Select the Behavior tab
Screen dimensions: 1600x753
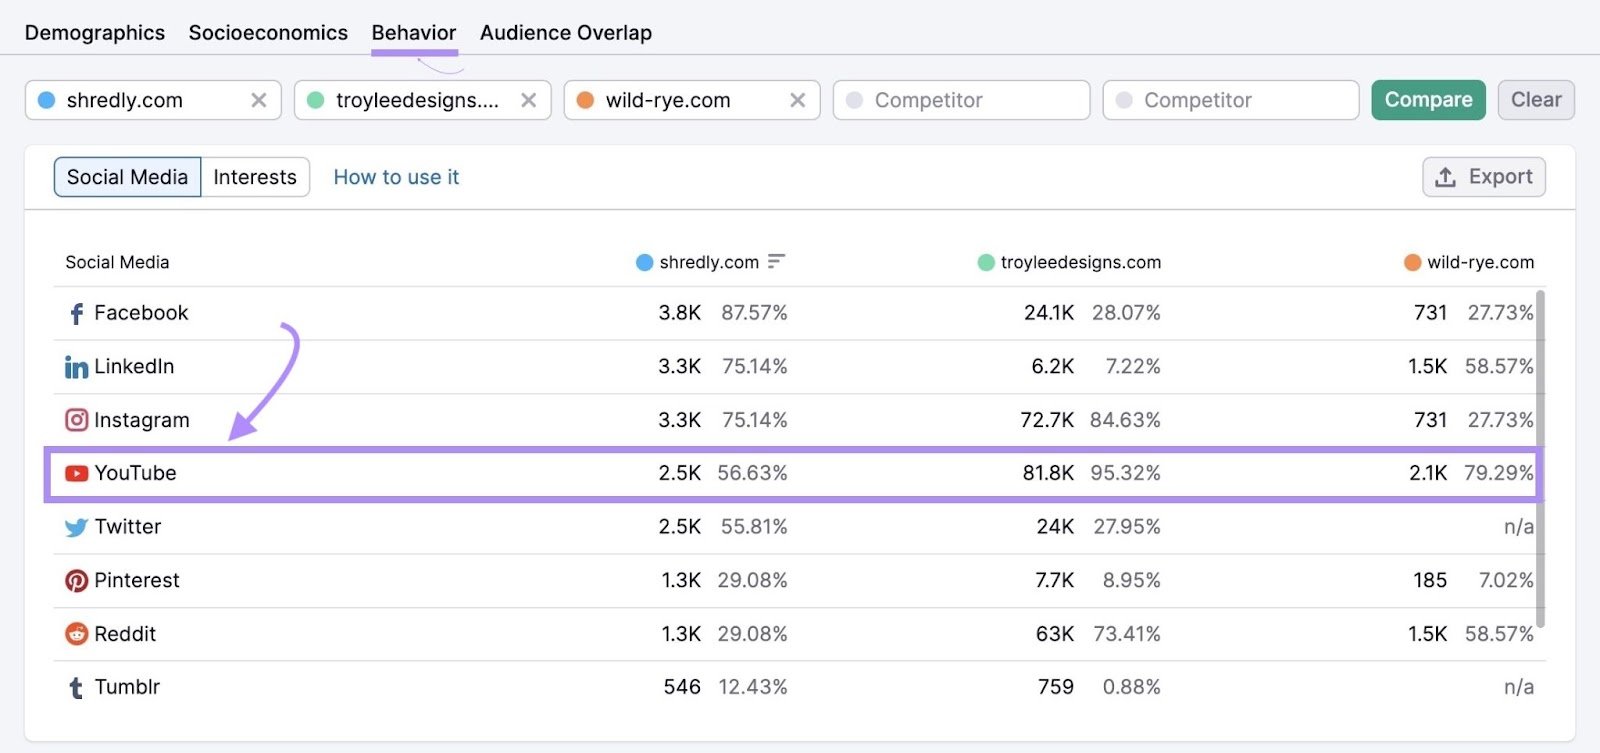pyautogui.click(x=414, y=33)
